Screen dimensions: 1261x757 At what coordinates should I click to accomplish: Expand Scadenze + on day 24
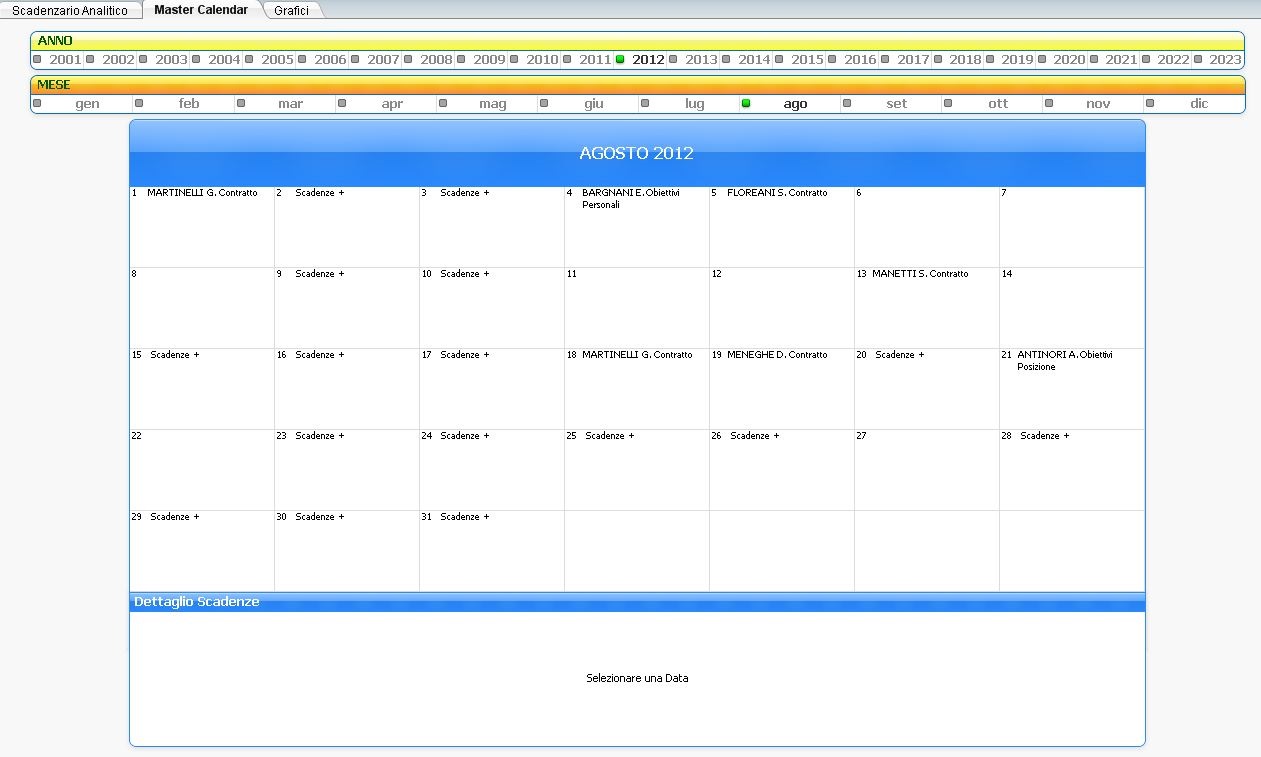[x=465, y=436]
